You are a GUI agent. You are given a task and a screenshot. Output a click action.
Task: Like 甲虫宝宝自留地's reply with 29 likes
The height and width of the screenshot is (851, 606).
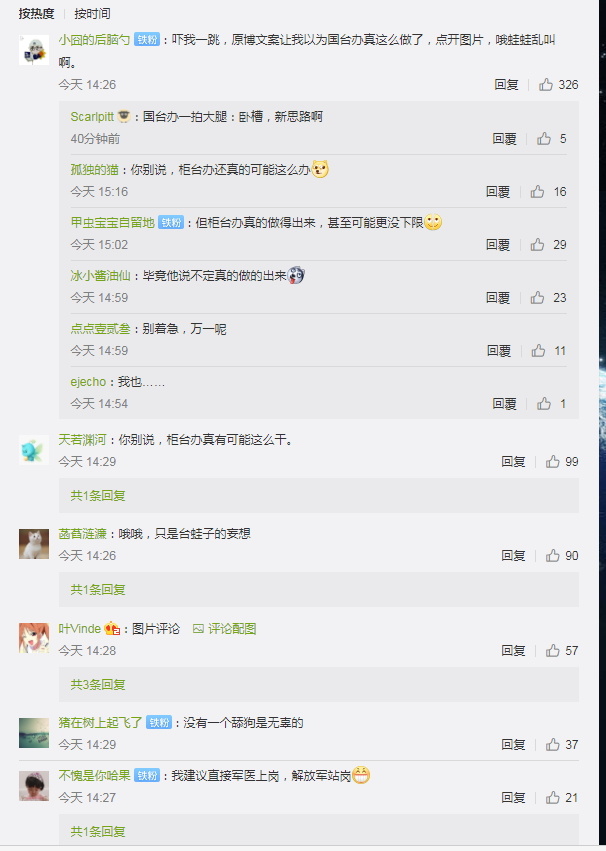pyautogui.click(x=538, y=245)
